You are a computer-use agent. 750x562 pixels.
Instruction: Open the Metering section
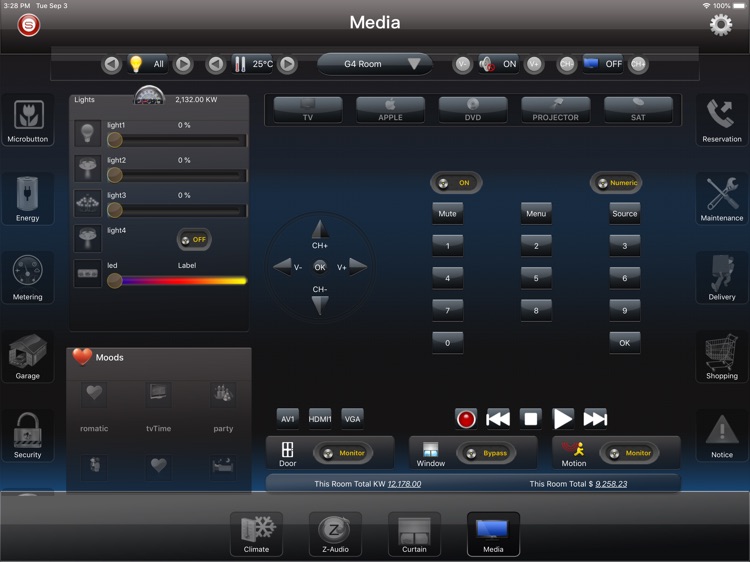point(28,277)
